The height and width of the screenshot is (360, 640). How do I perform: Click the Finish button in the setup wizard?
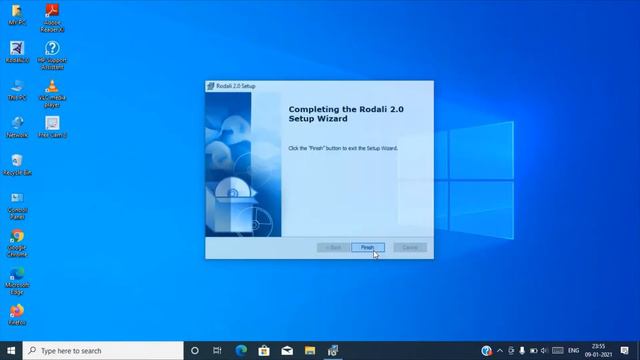(368, 247)
